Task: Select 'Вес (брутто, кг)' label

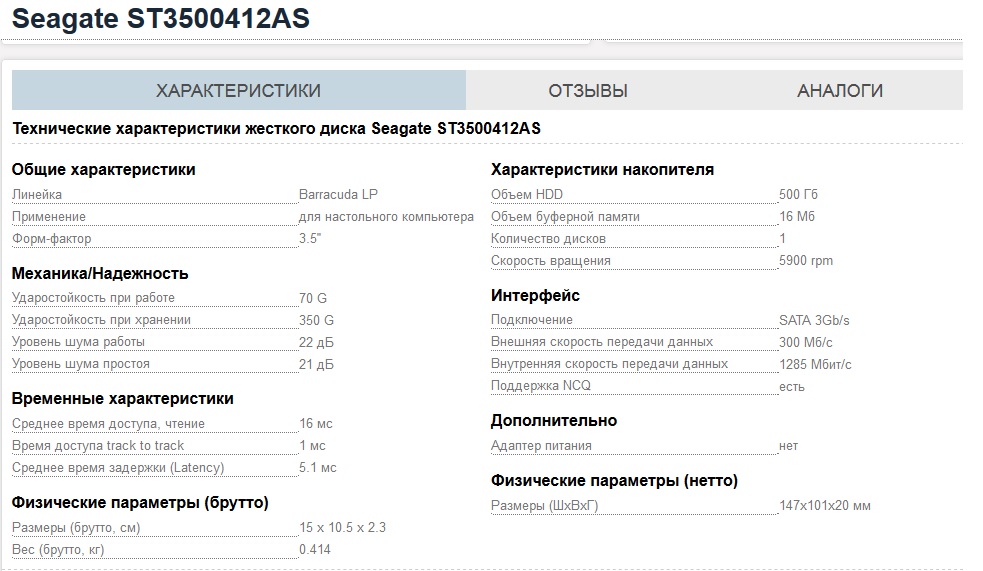Action: (x=58, y=550)
